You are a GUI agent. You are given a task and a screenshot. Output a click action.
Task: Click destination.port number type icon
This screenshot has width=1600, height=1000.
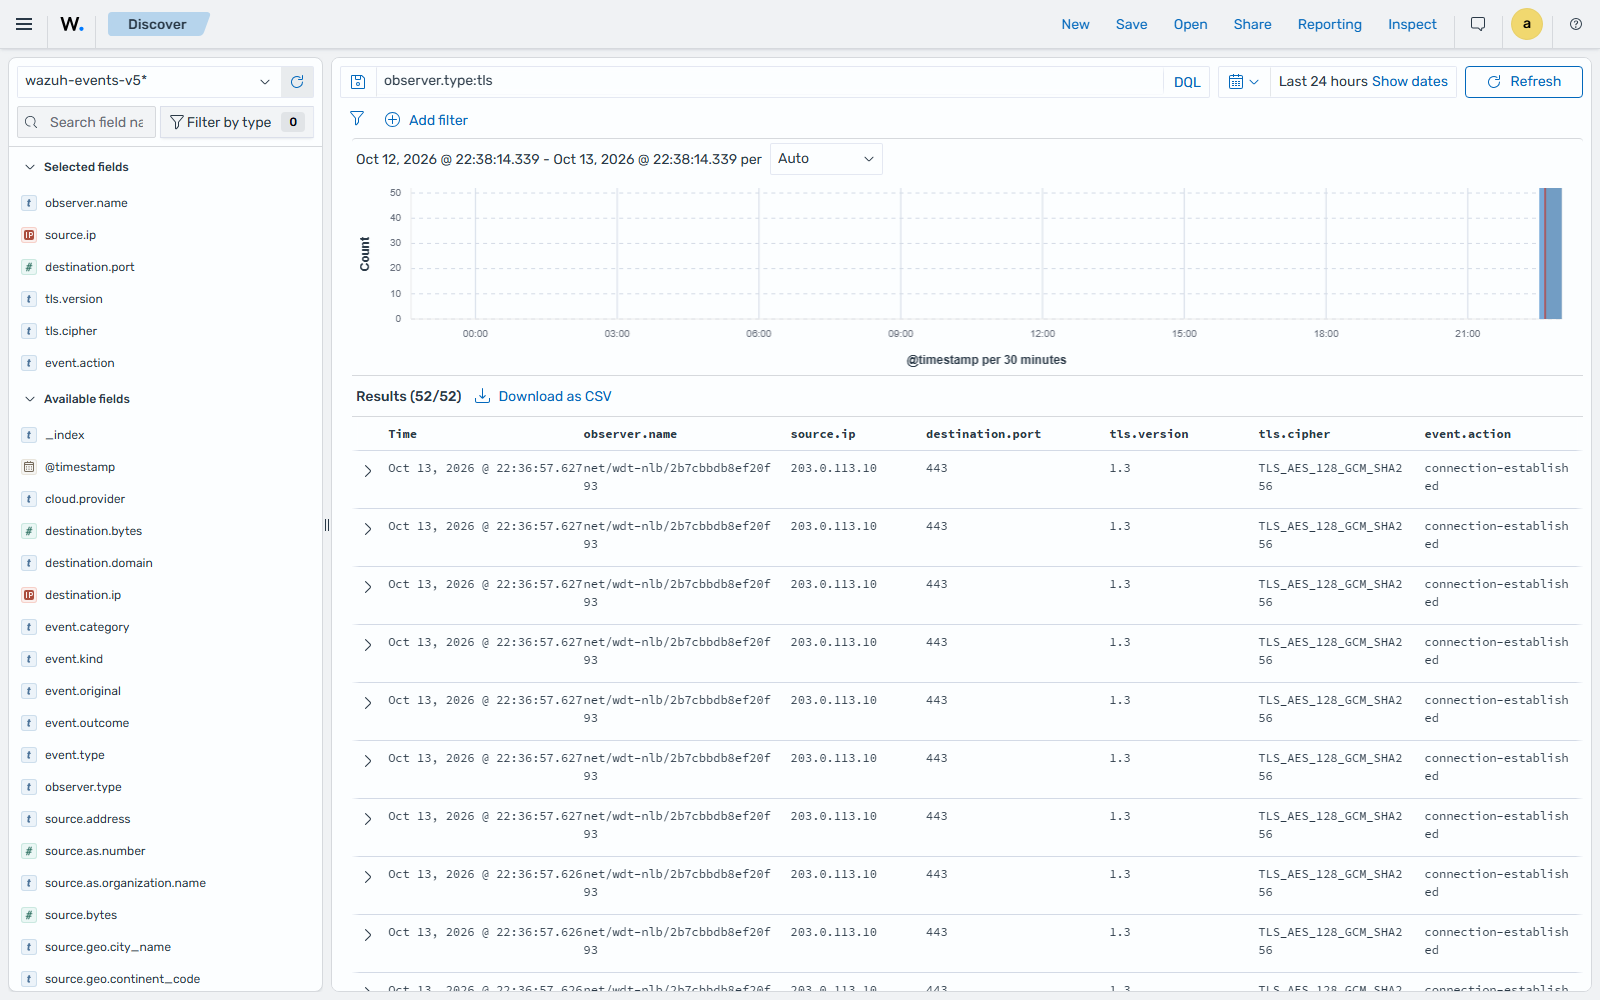[29, 267]
